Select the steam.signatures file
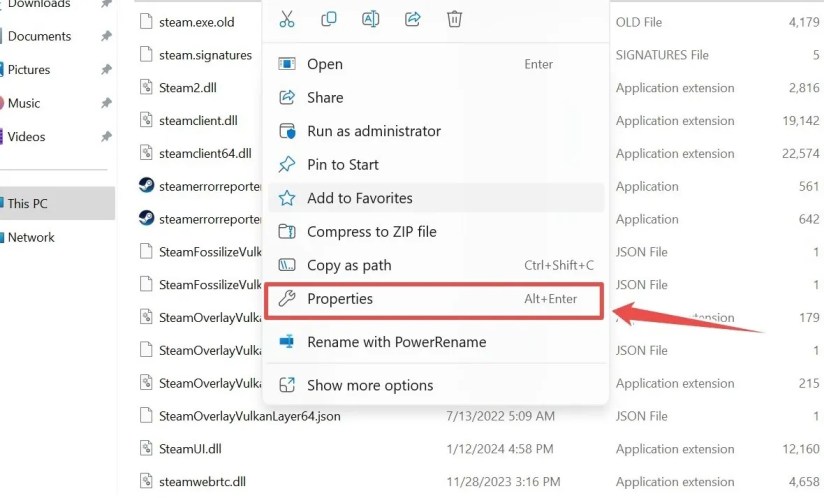Viewport: 824px width, 498px height. click(x=205, y=55)
